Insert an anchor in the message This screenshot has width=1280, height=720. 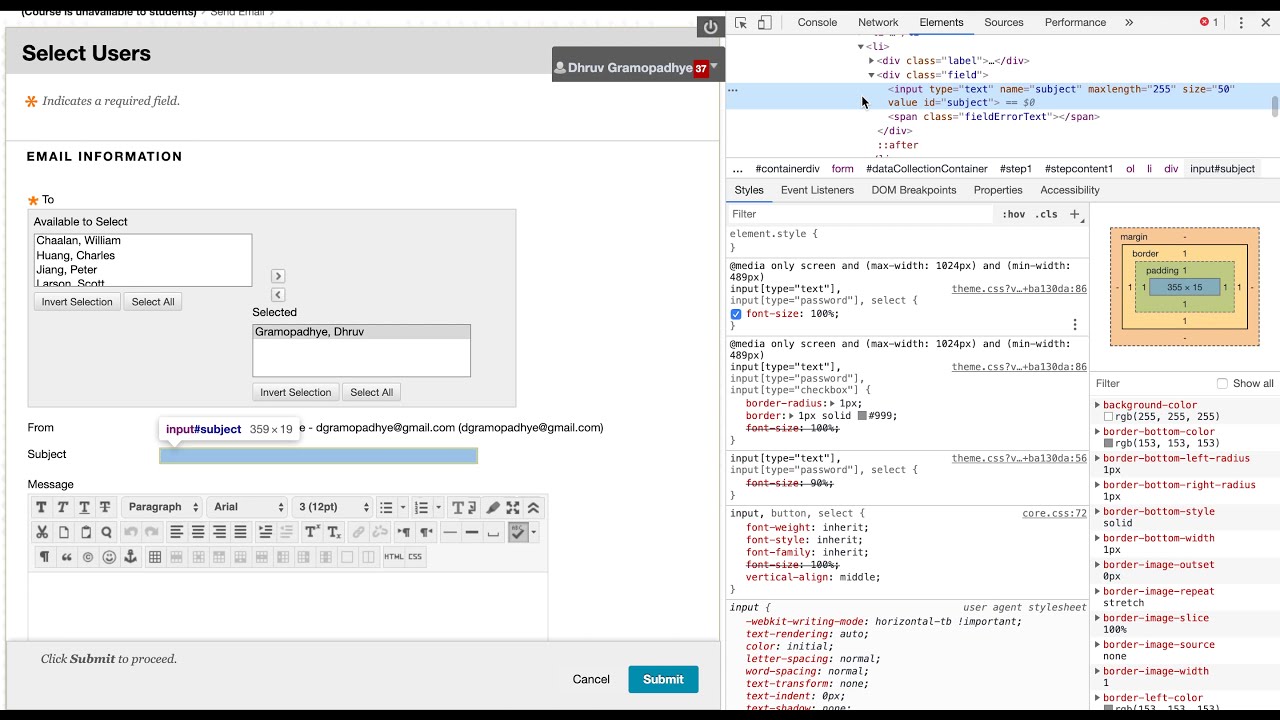click(130, 557)
